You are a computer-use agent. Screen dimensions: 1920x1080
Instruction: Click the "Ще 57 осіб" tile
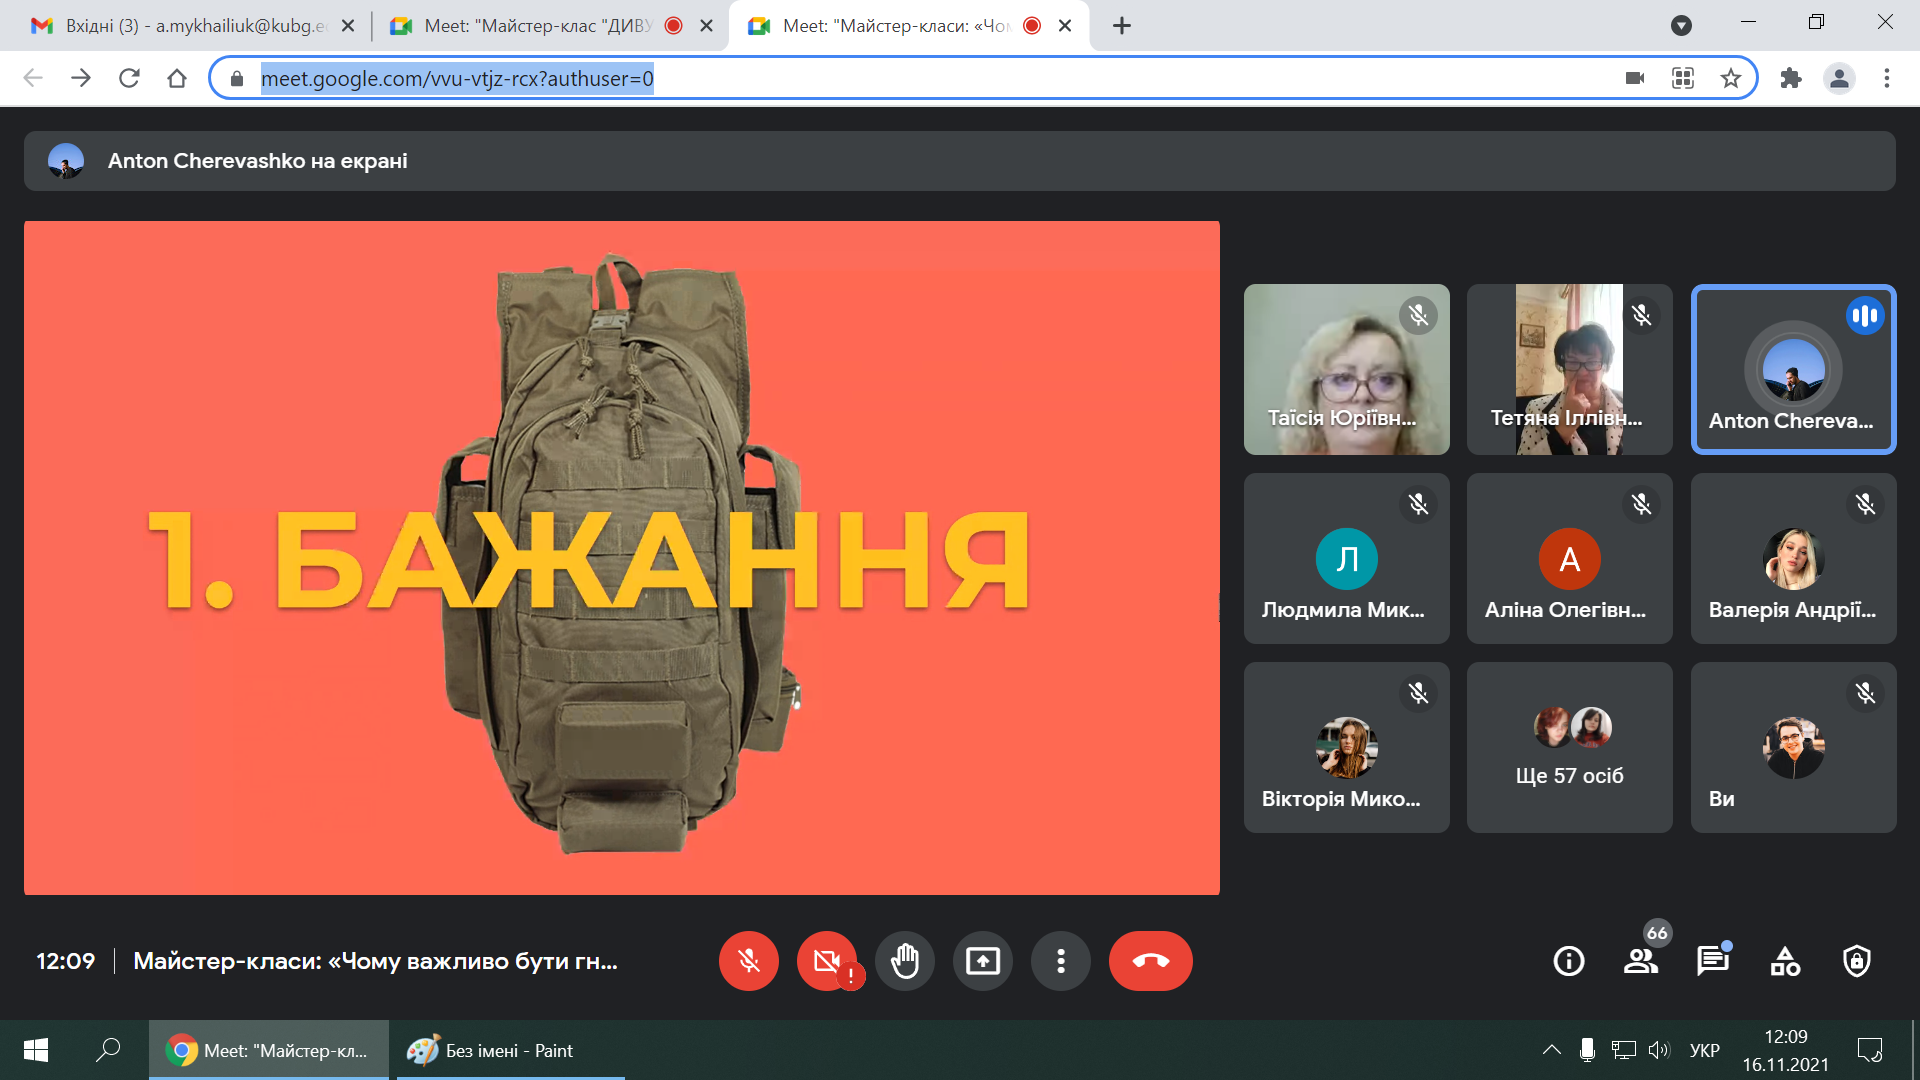point(1569,747)
